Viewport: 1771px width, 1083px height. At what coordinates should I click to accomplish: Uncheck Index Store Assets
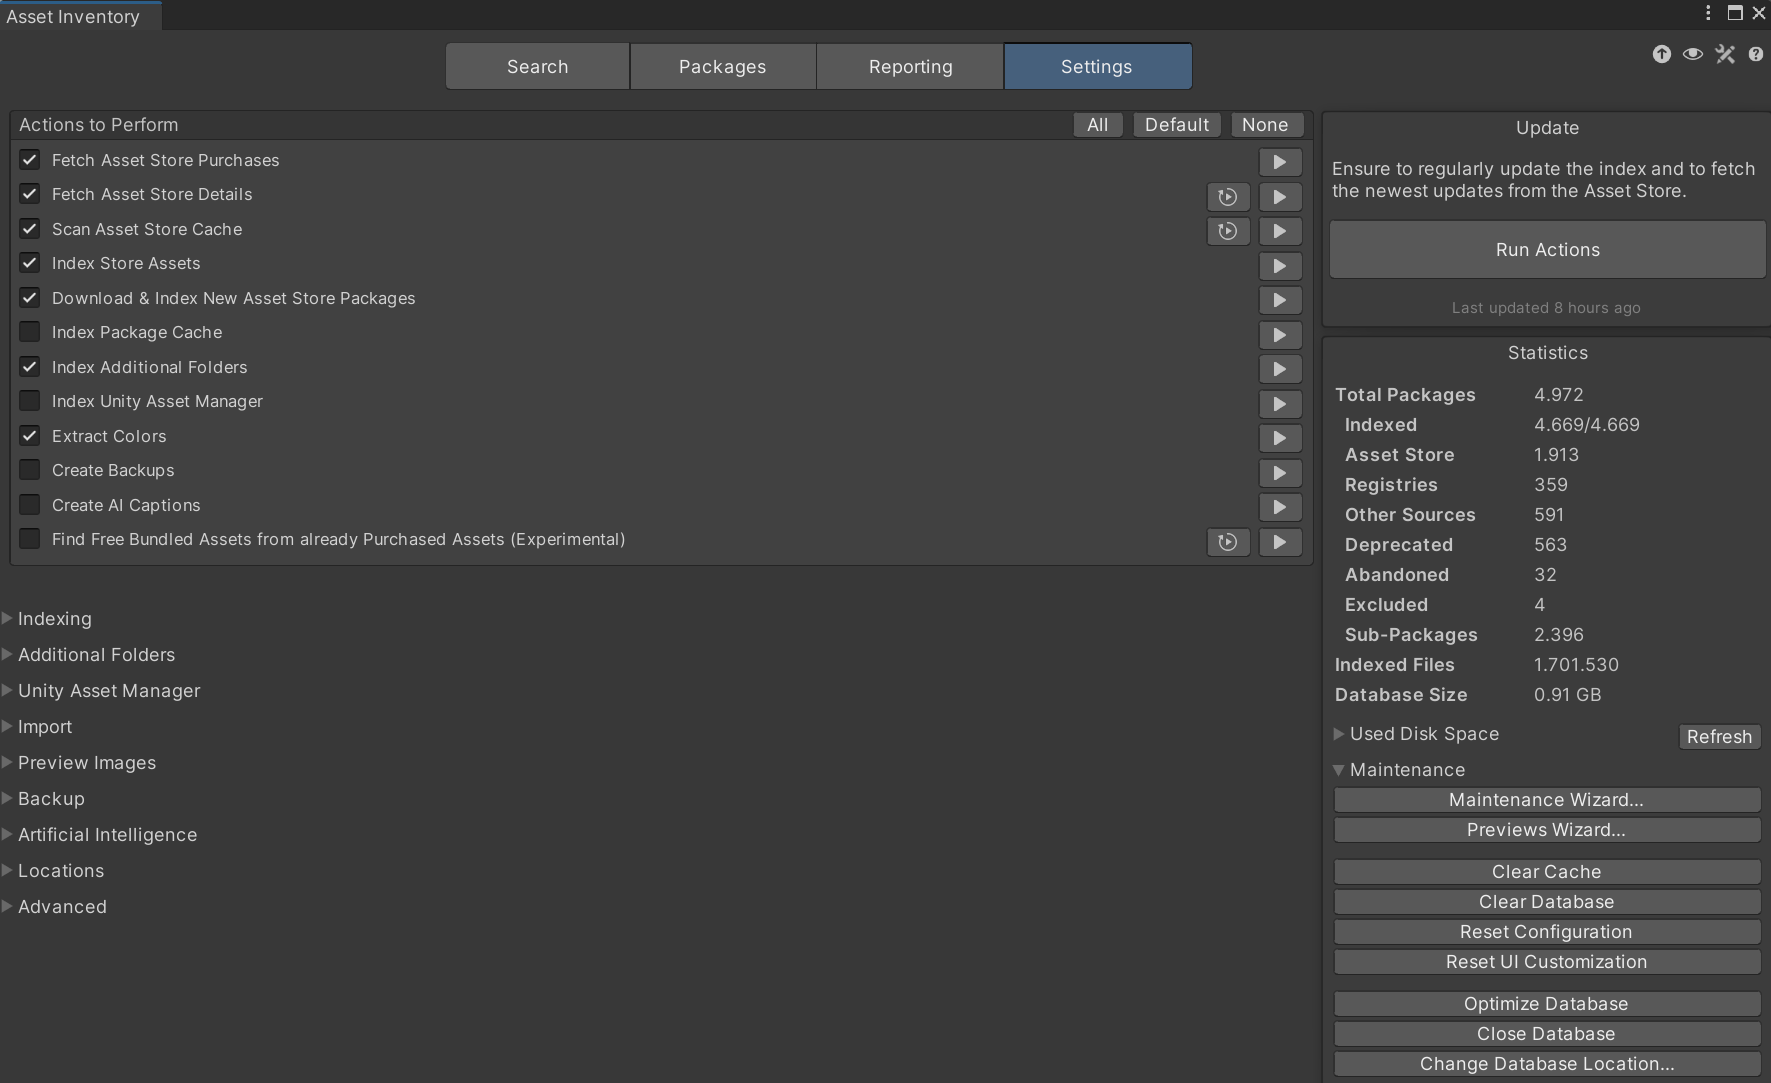tap(30, 263)
